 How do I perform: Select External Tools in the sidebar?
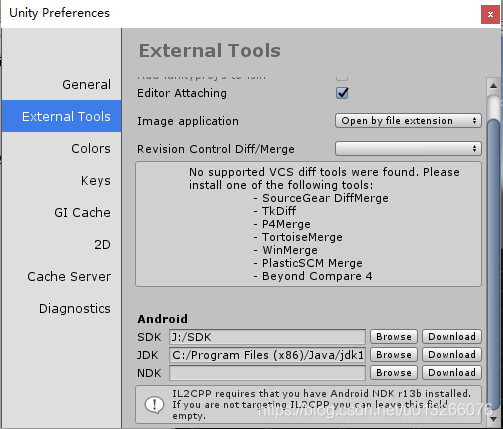pos(62,116)
